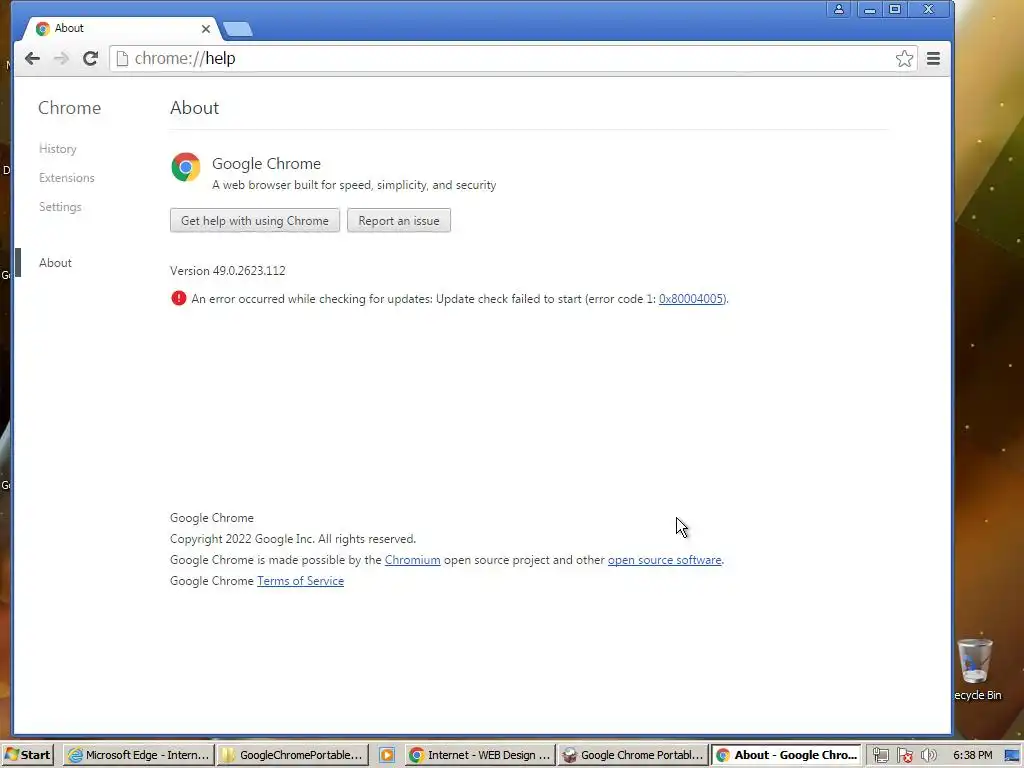Screen dimensions: 1024x768
Task: Open the Windows Start menu
Action: 27,755
